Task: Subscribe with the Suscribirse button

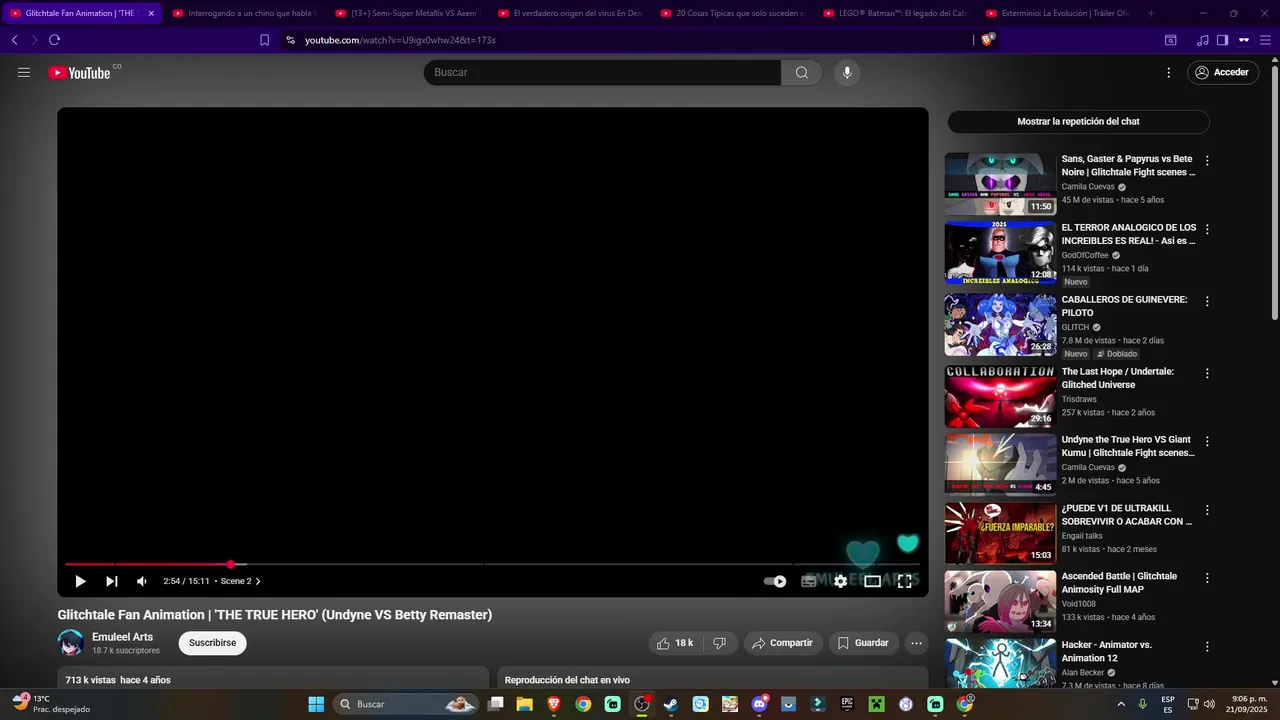Action: tap(212, 643)
